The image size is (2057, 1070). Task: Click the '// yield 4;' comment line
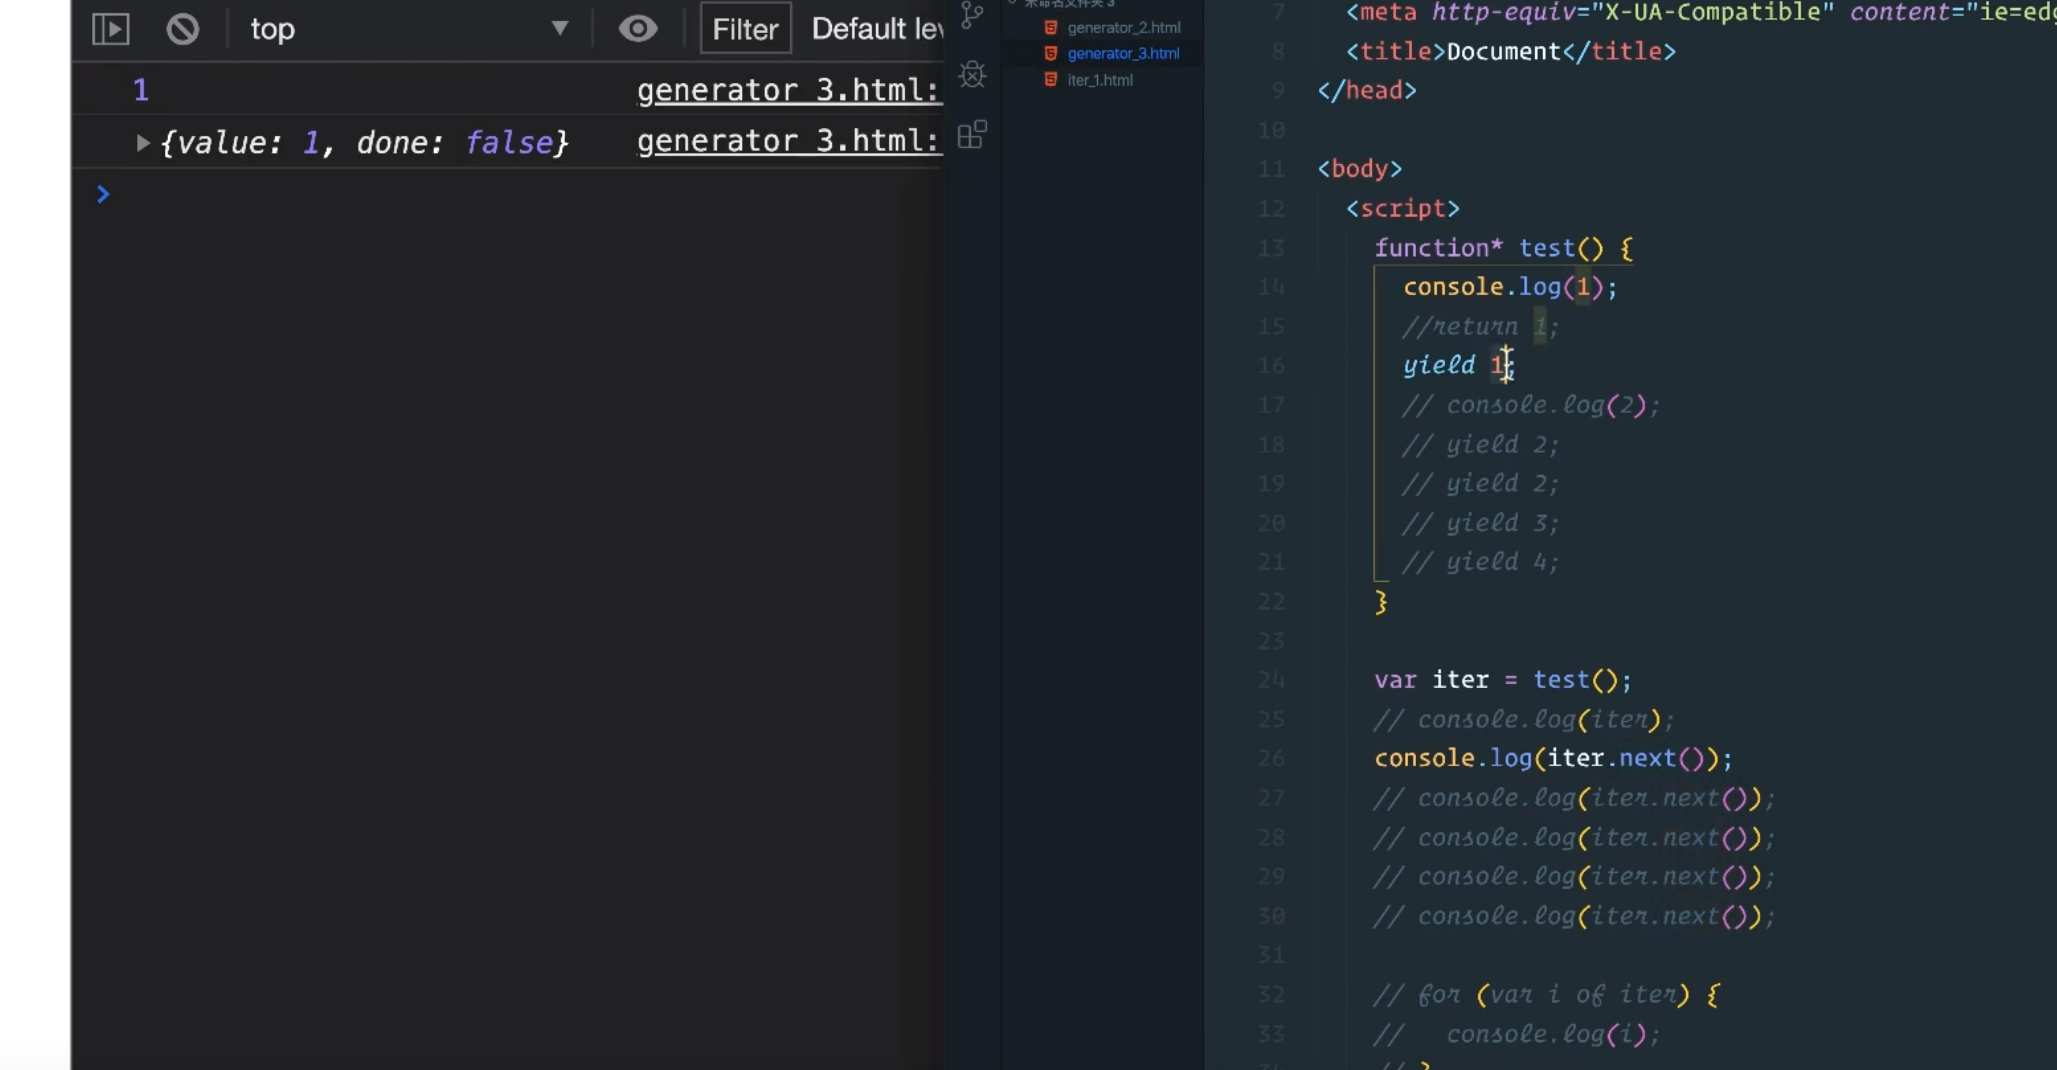pos(1481,562)
